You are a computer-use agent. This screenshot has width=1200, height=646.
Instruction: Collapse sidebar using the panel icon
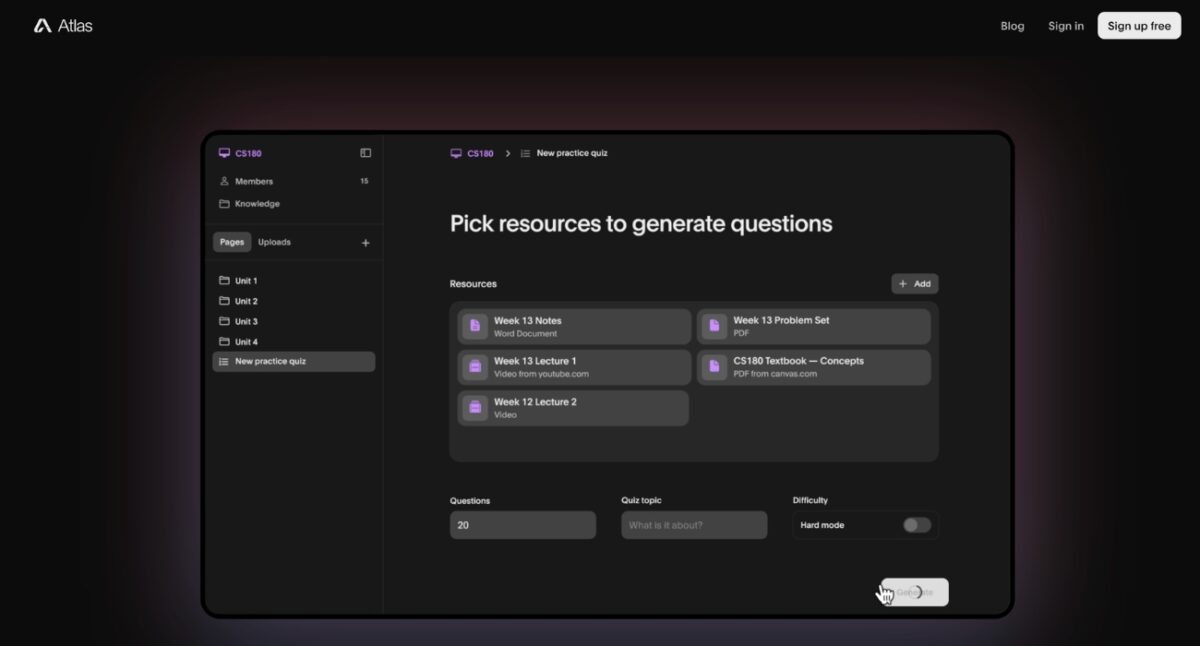pos(366,153)
